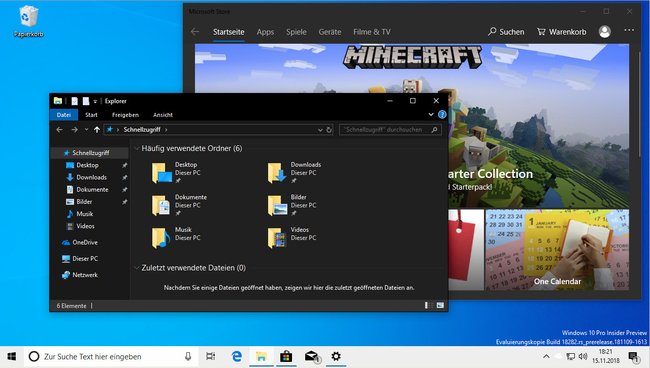The height and width of the screenshot is (368, 650).
Task: Open recent locations dropdown arrow
Action: pos(86,130)
